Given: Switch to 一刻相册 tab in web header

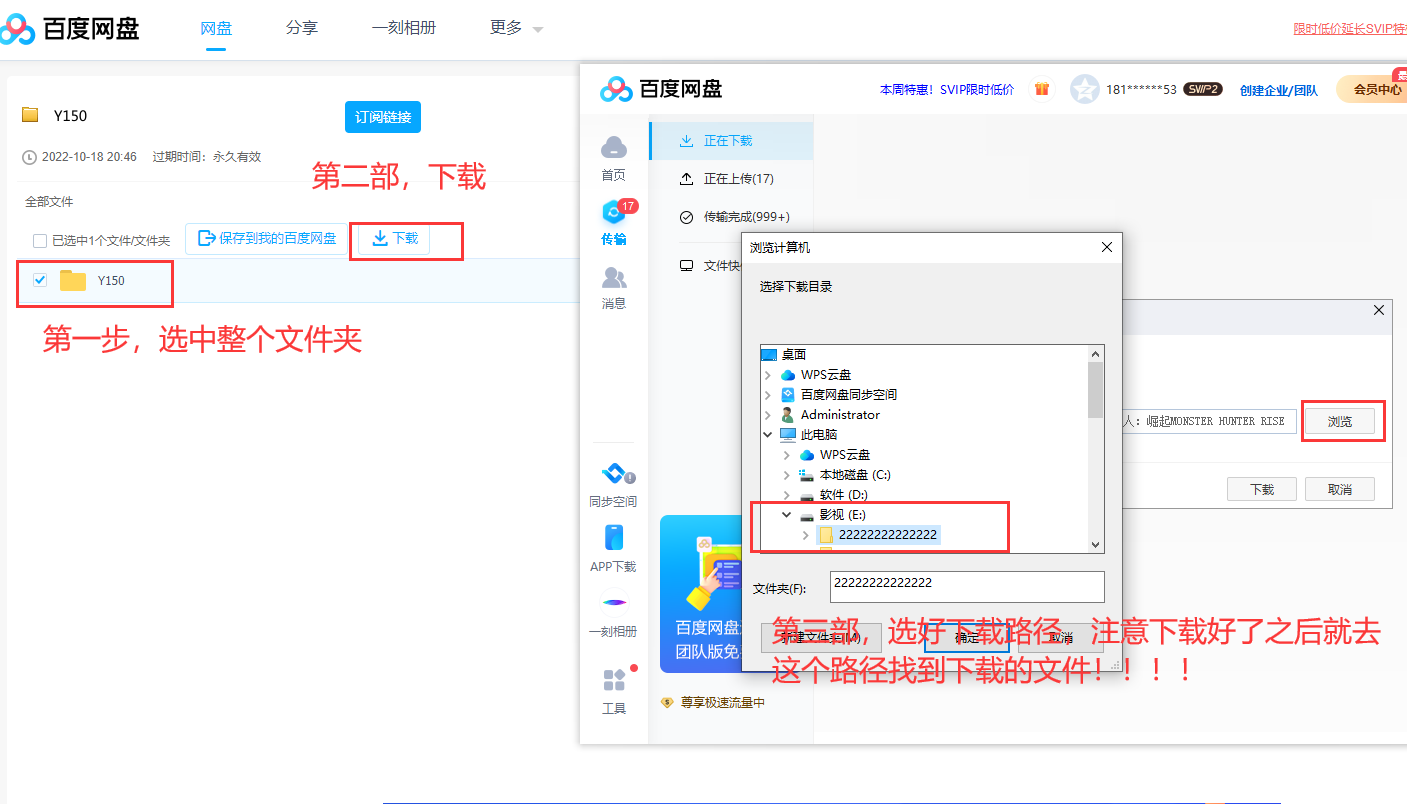Looking at the screenshot, I should pyautogui.click(x=404, y=28).
